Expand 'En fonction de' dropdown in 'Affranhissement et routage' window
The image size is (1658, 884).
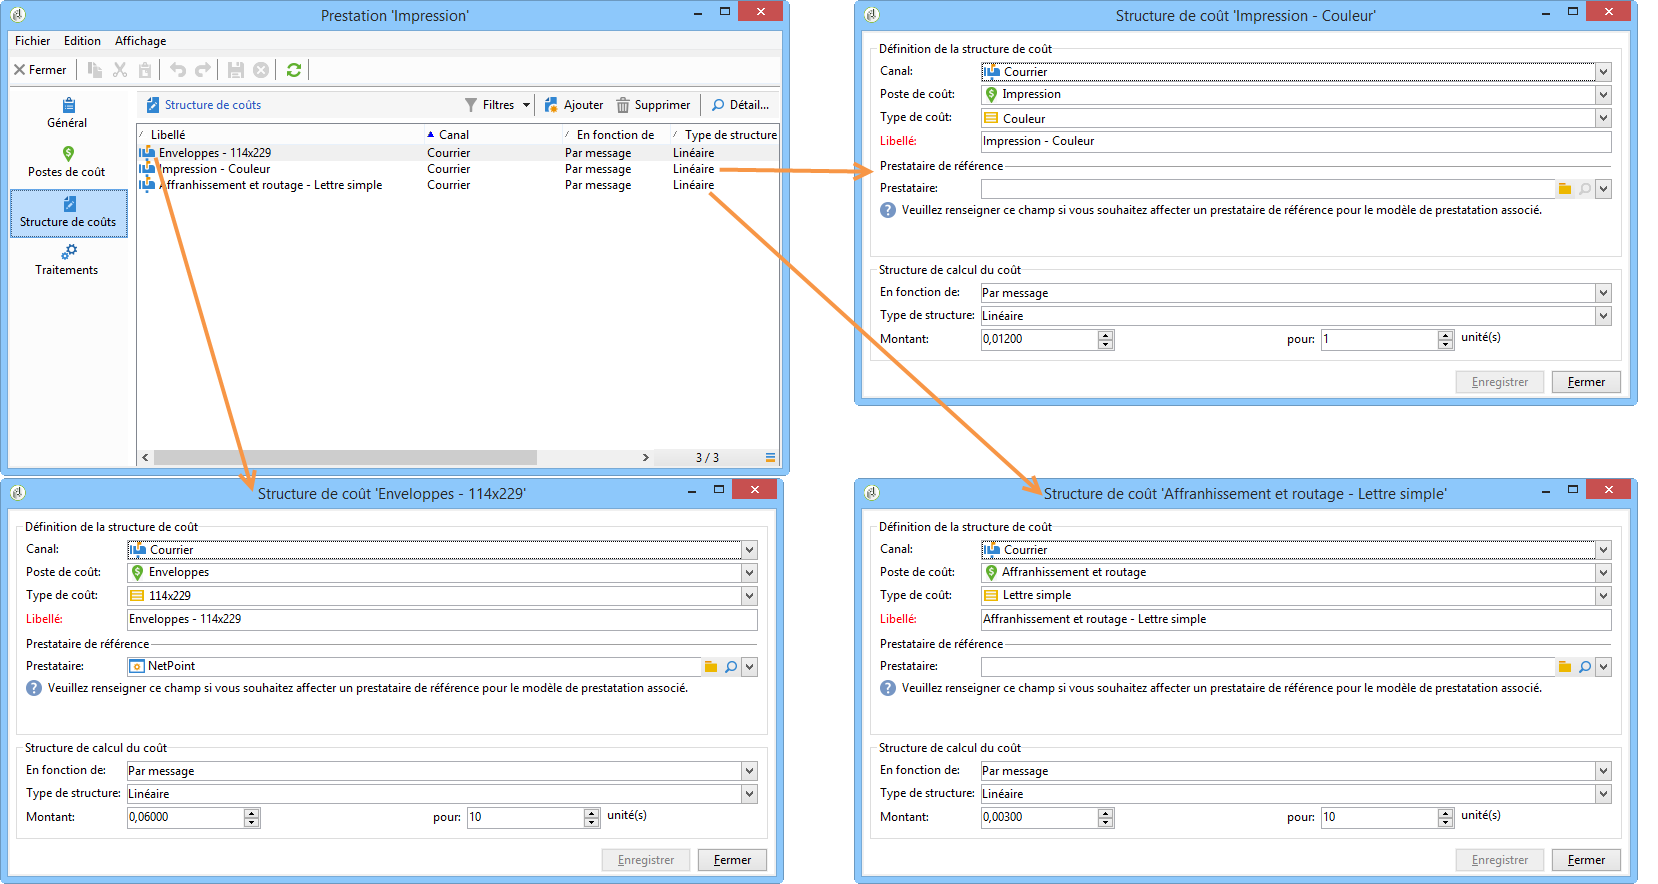click(1603, 771)
